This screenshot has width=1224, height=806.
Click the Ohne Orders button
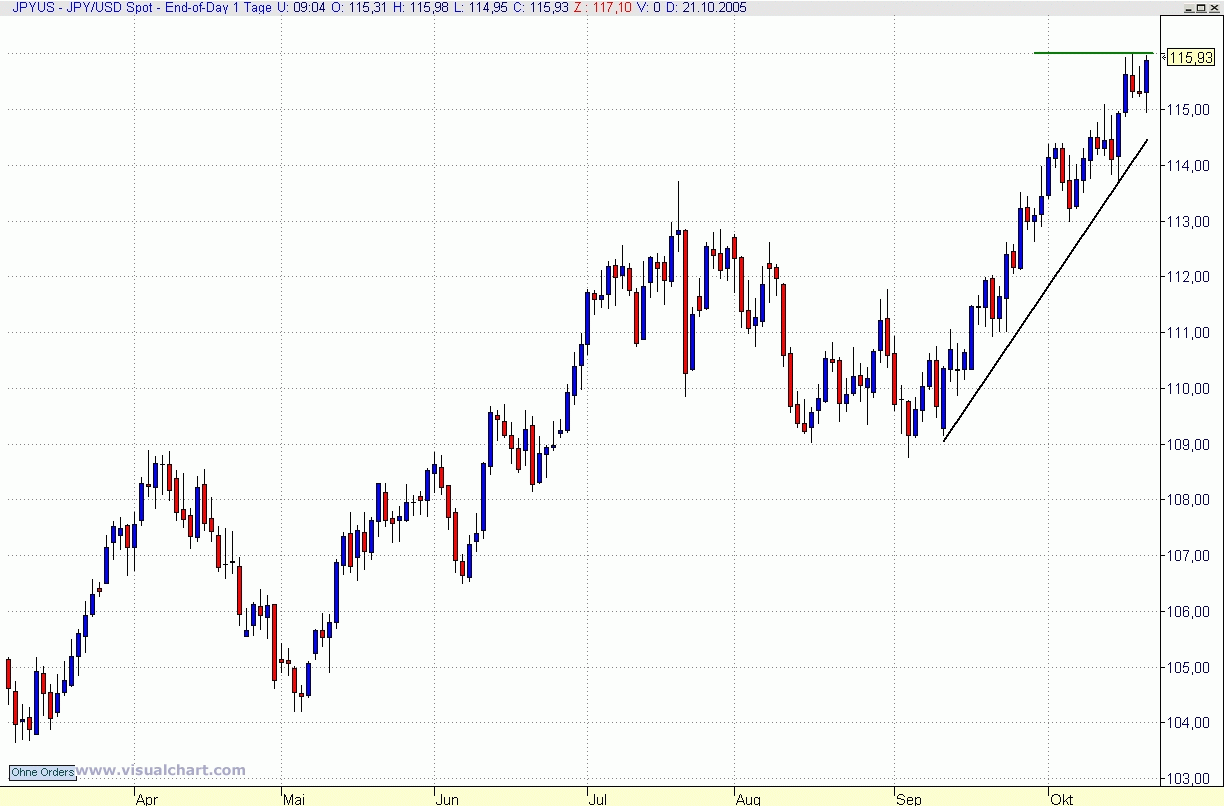tap(42, 772)
